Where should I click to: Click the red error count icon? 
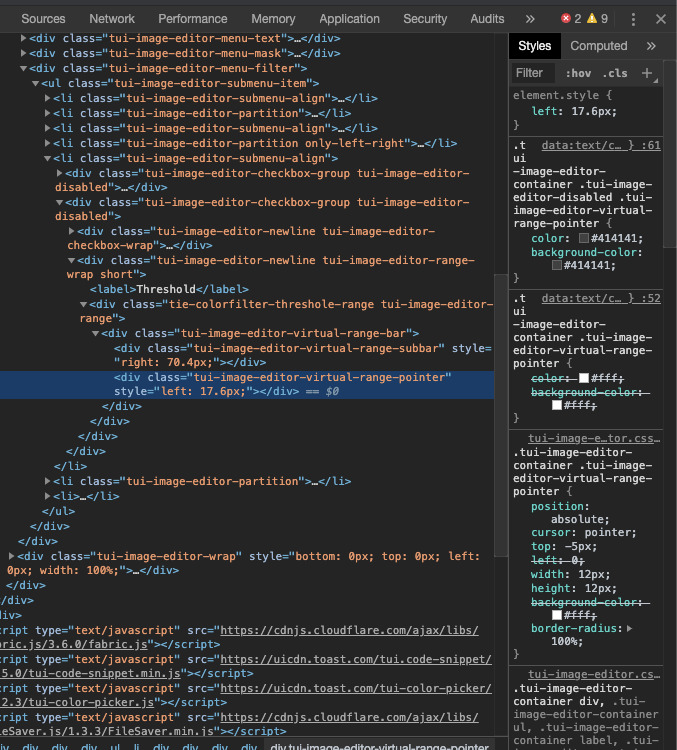[566, 18]
